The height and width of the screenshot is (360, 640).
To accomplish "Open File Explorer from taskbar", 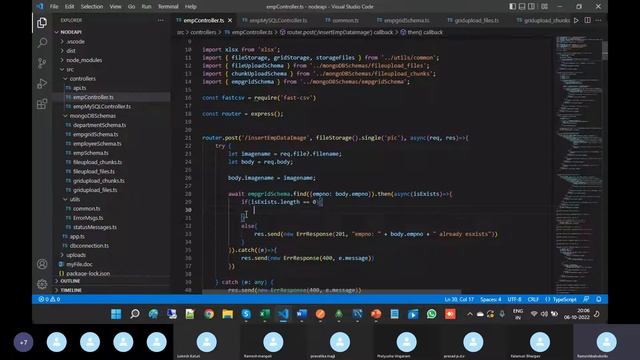I will click(x=227, y=314).
